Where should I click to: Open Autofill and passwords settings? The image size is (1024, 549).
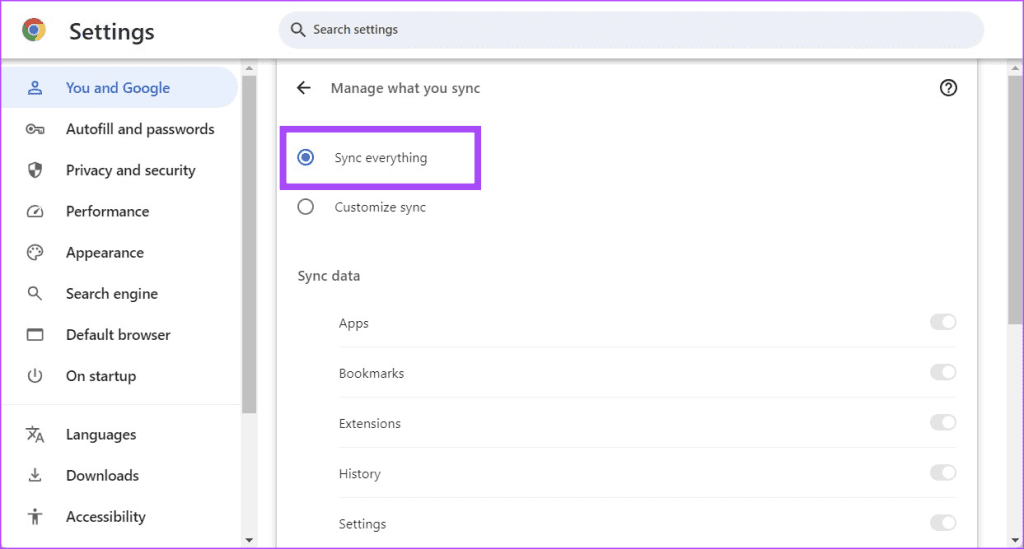[x=121, y=129]
